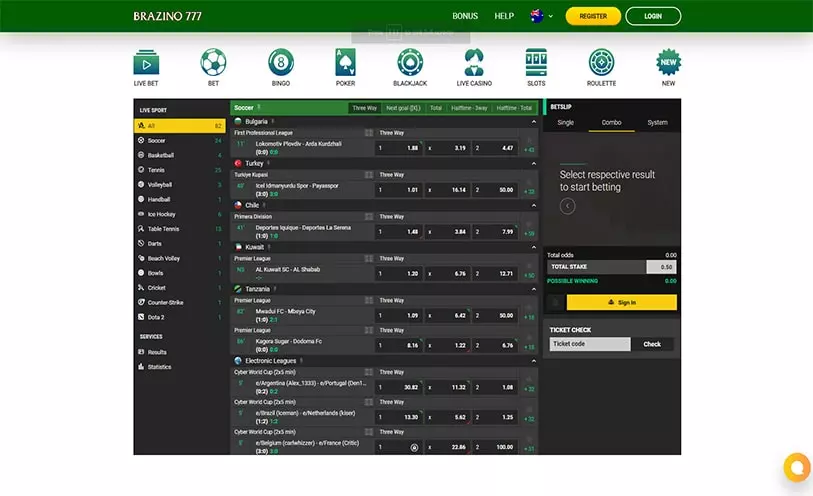Screen dimensions: 813x496
Task: Open the Help link
Action: coord(504,16)
